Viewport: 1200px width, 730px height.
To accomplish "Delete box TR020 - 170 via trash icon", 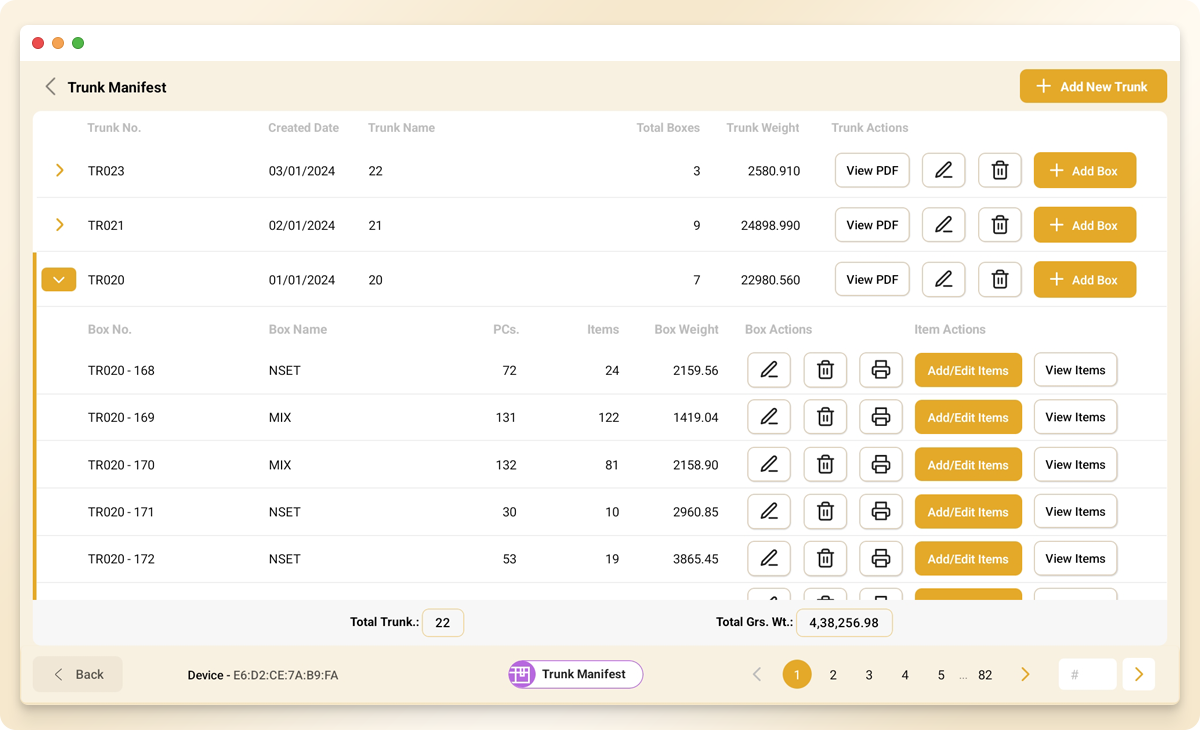I will tap(825, 465).
